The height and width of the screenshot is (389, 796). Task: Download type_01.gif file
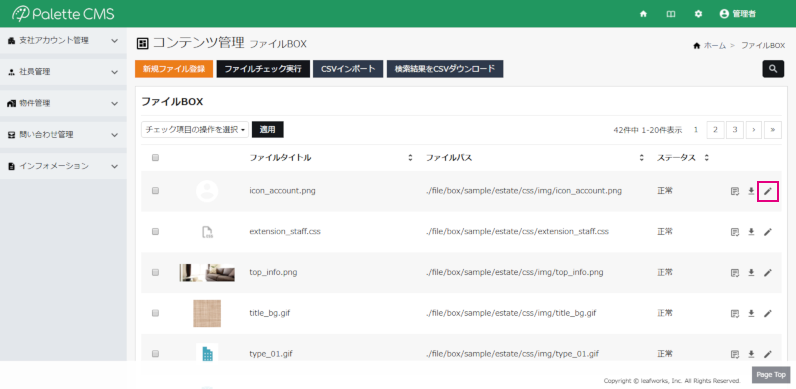(751, 353)
